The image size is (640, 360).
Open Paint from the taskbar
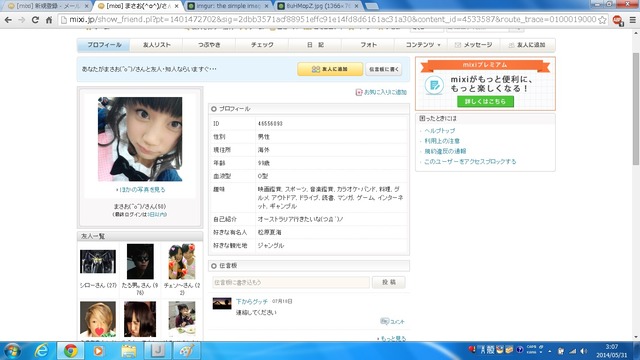(x=187, y=351)
